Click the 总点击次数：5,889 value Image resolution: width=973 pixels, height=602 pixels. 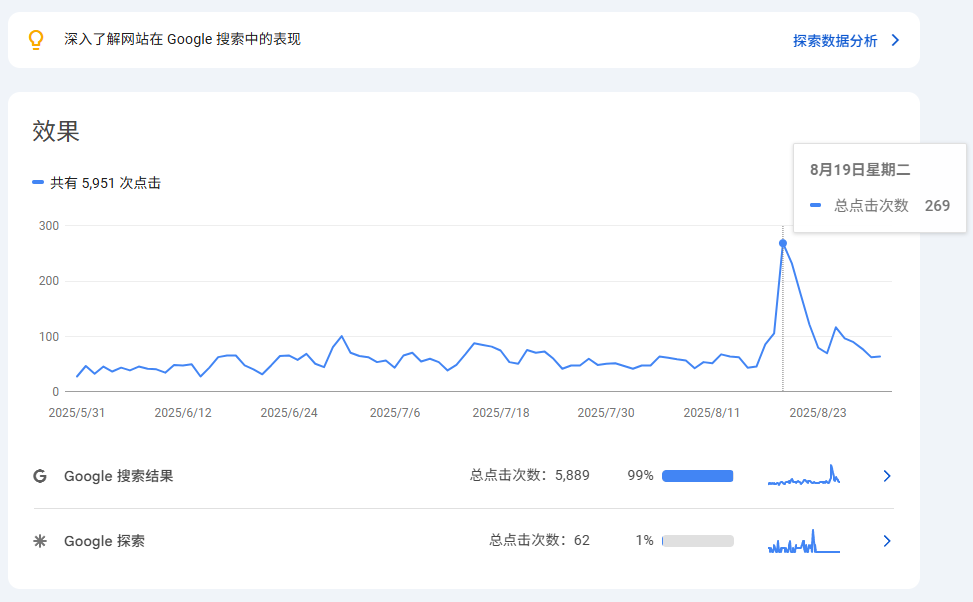(x=529, y=475)
